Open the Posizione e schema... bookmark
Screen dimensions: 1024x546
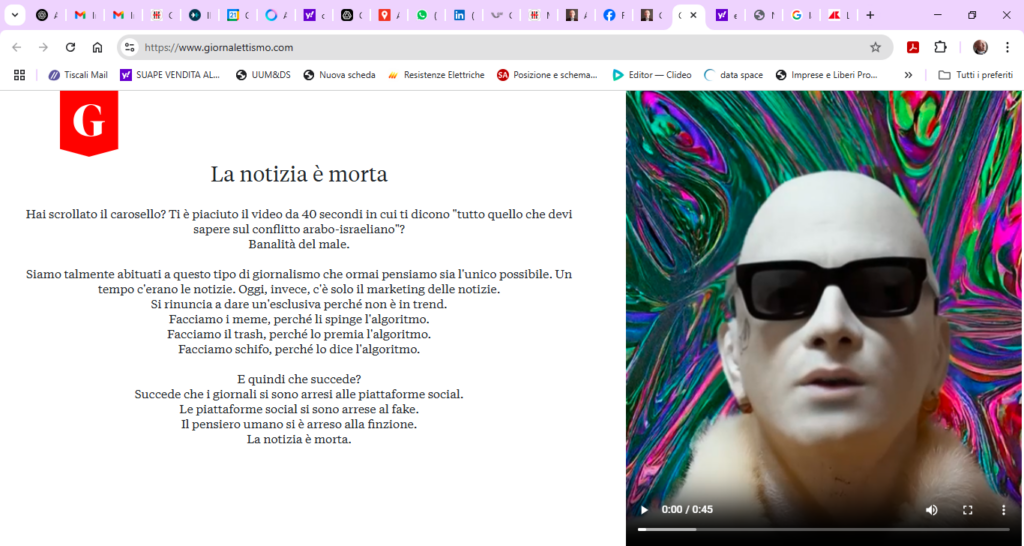547,75
